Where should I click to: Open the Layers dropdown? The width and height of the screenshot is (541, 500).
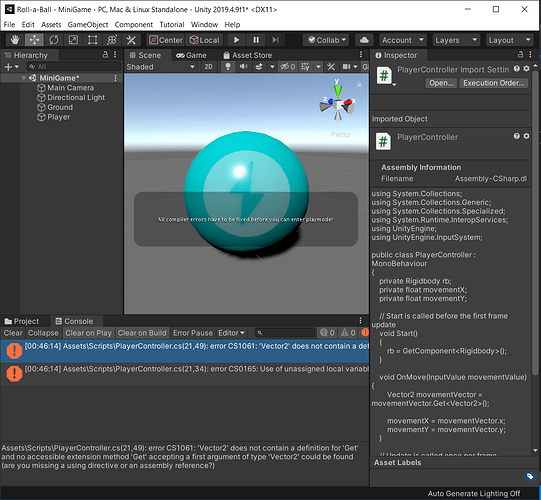click(456, 40)
